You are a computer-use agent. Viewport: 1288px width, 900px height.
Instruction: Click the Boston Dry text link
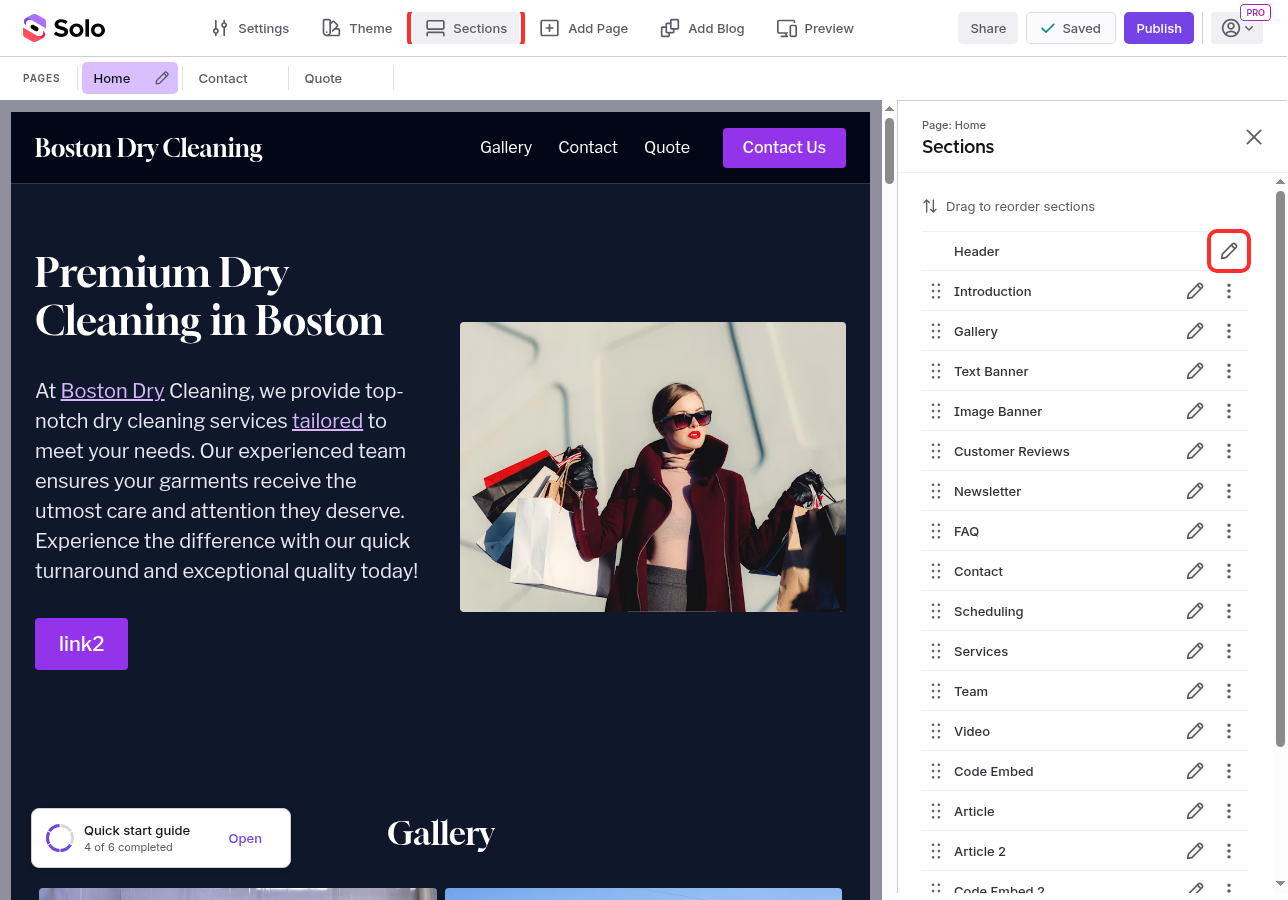(x=113, y=391)
